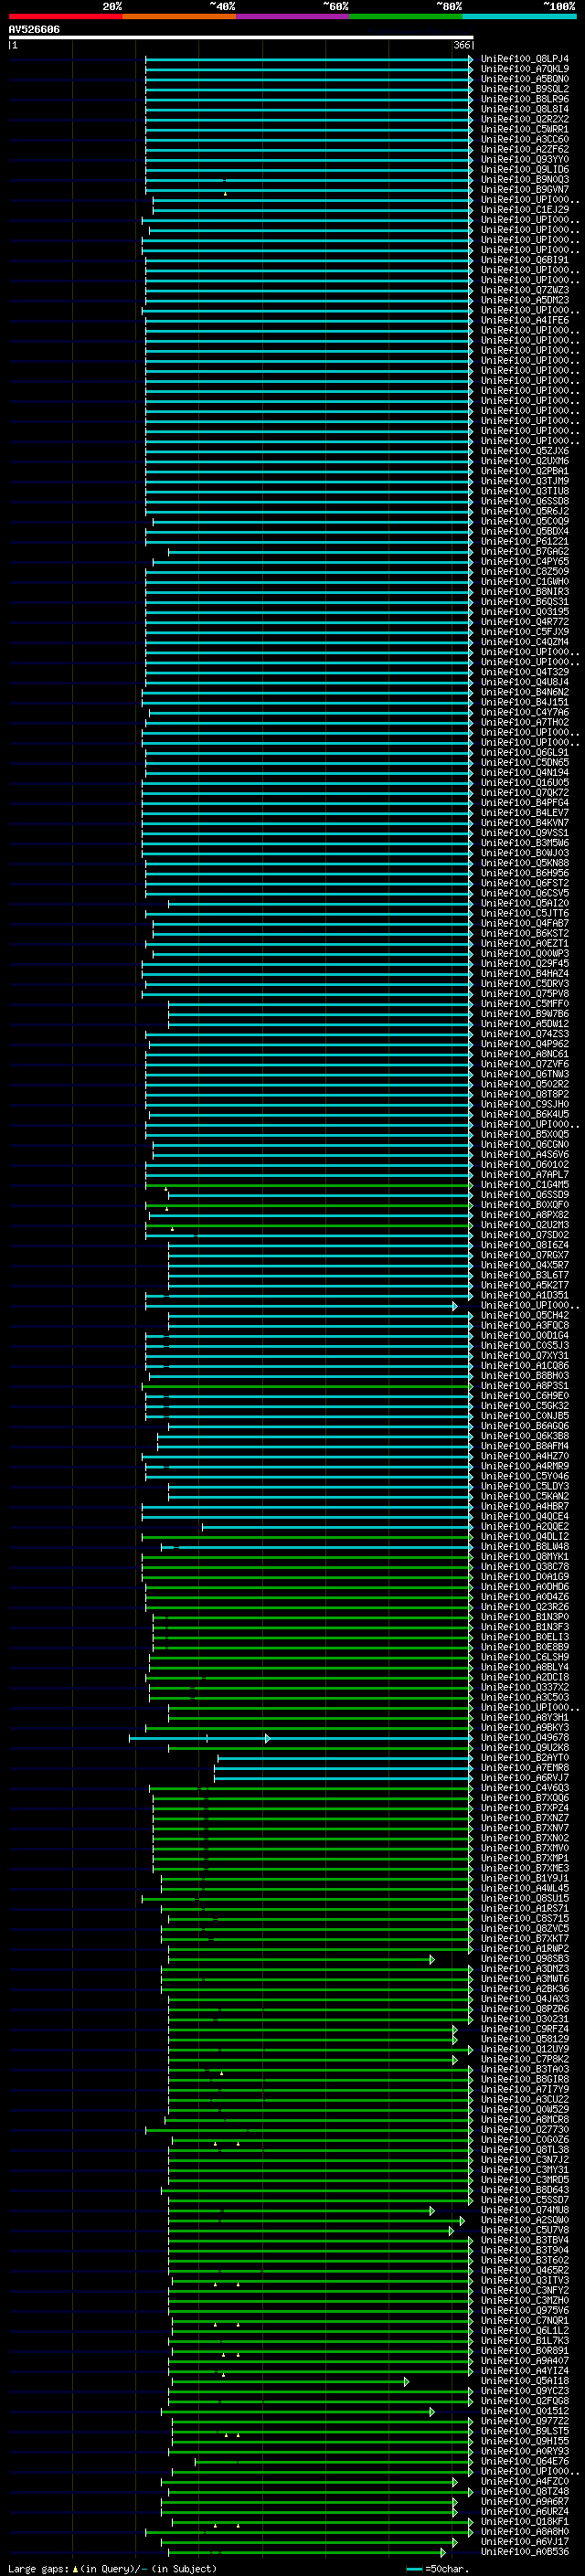Click the red 20% identity legend segment
Viewport: 585px width, 2576px height.
pyautogui.click(x=65, y=16)
